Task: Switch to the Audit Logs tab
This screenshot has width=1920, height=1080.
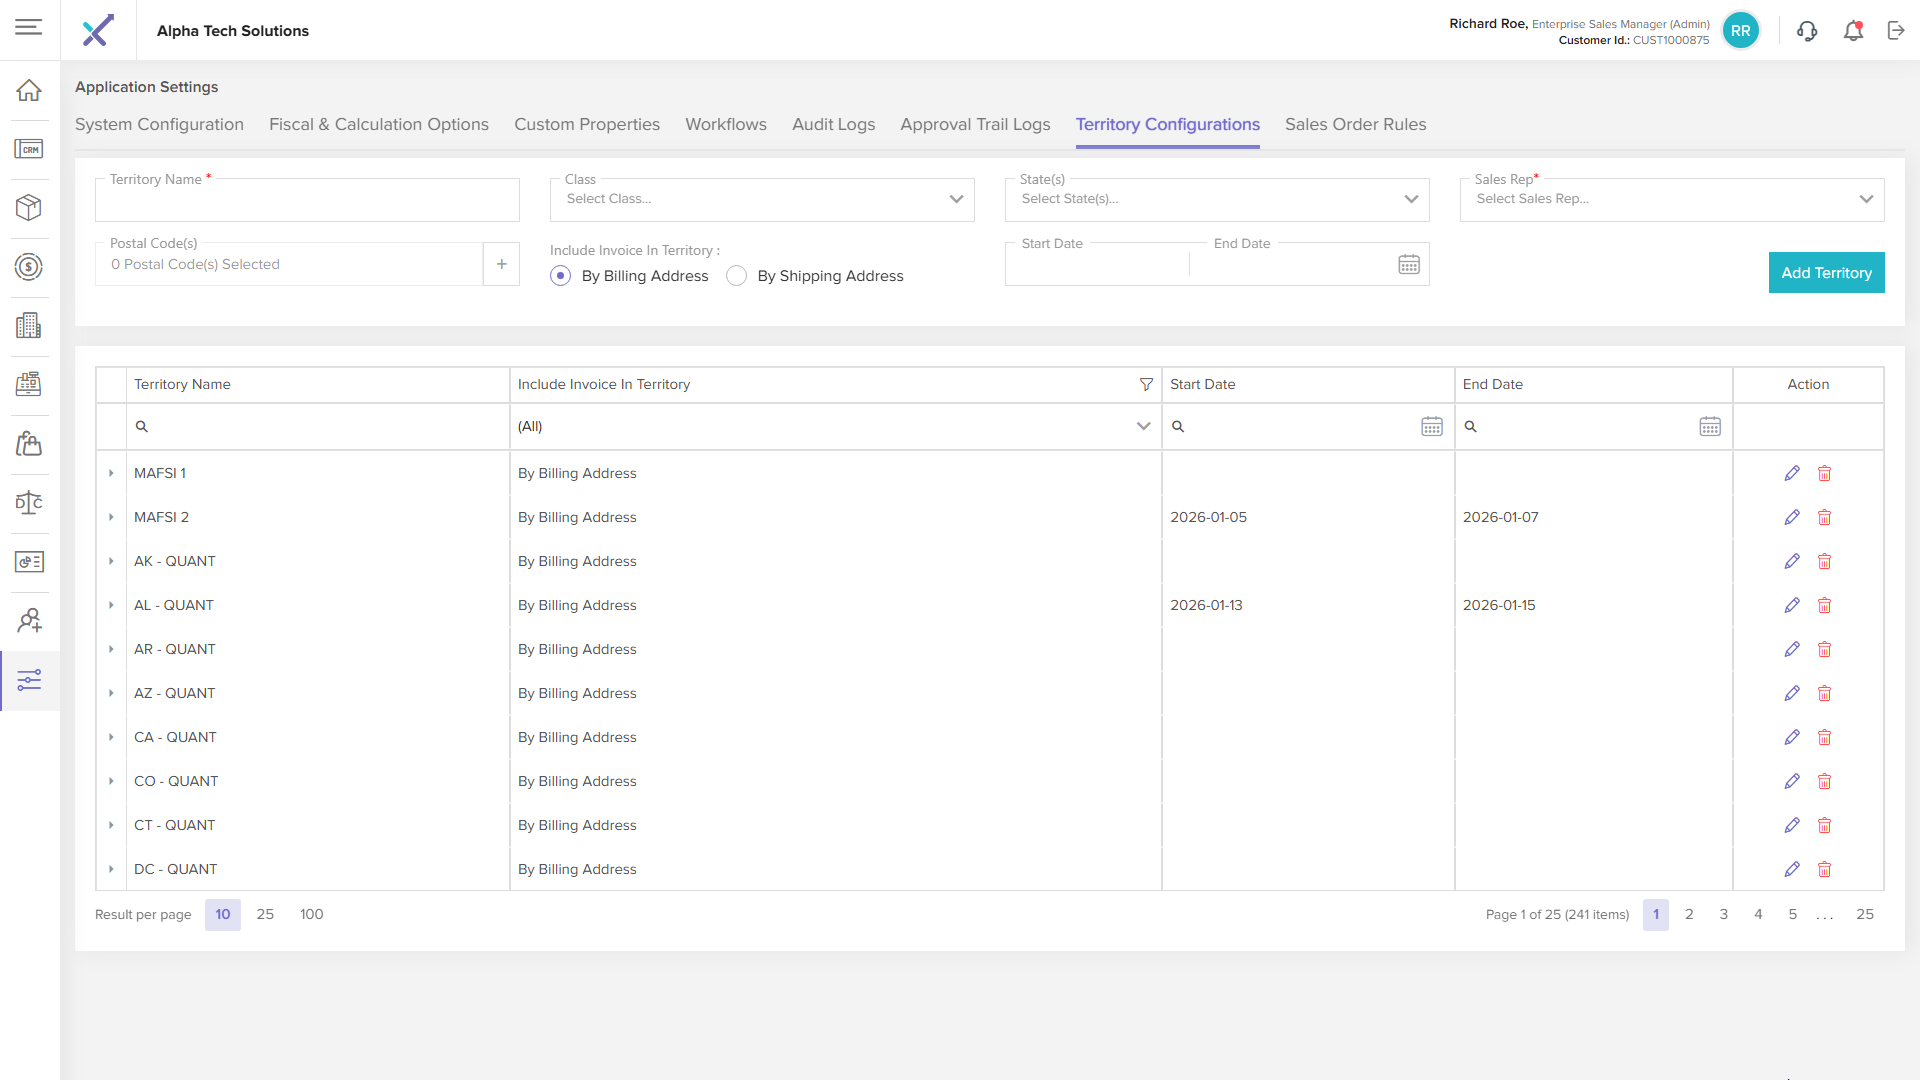Action: coord(833,124)
